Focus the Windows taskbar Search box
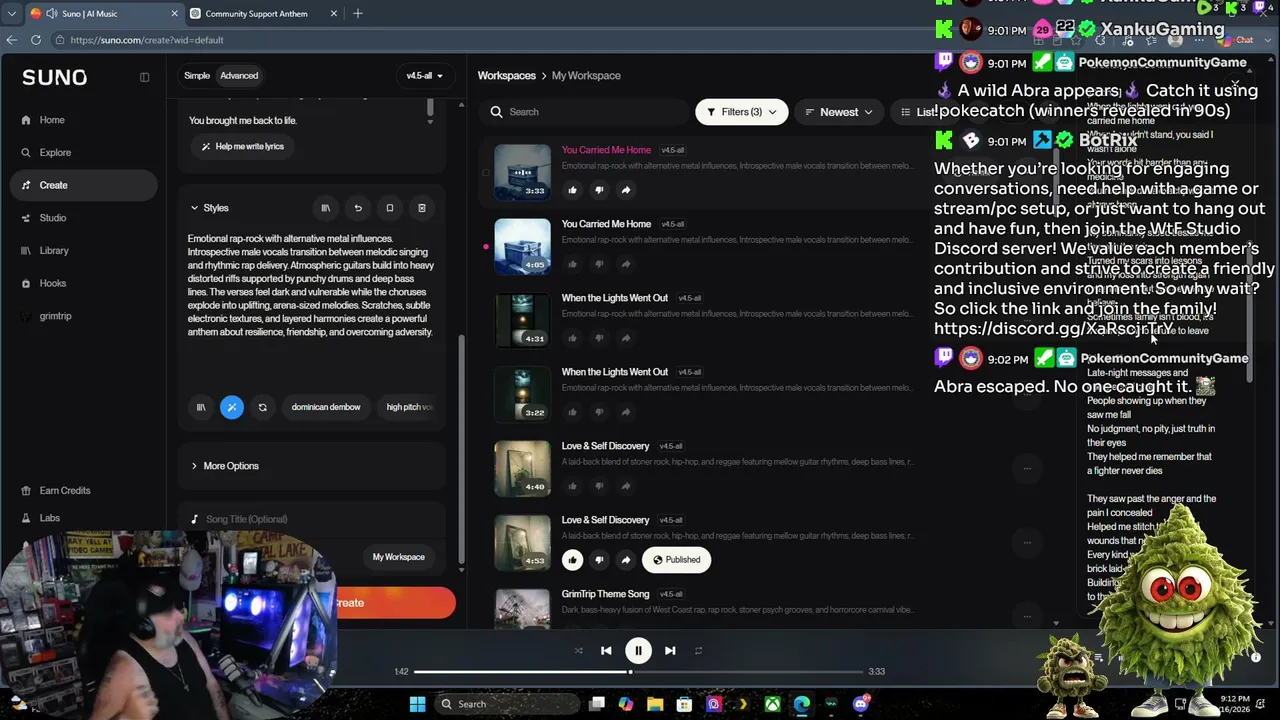 point(506,704)
